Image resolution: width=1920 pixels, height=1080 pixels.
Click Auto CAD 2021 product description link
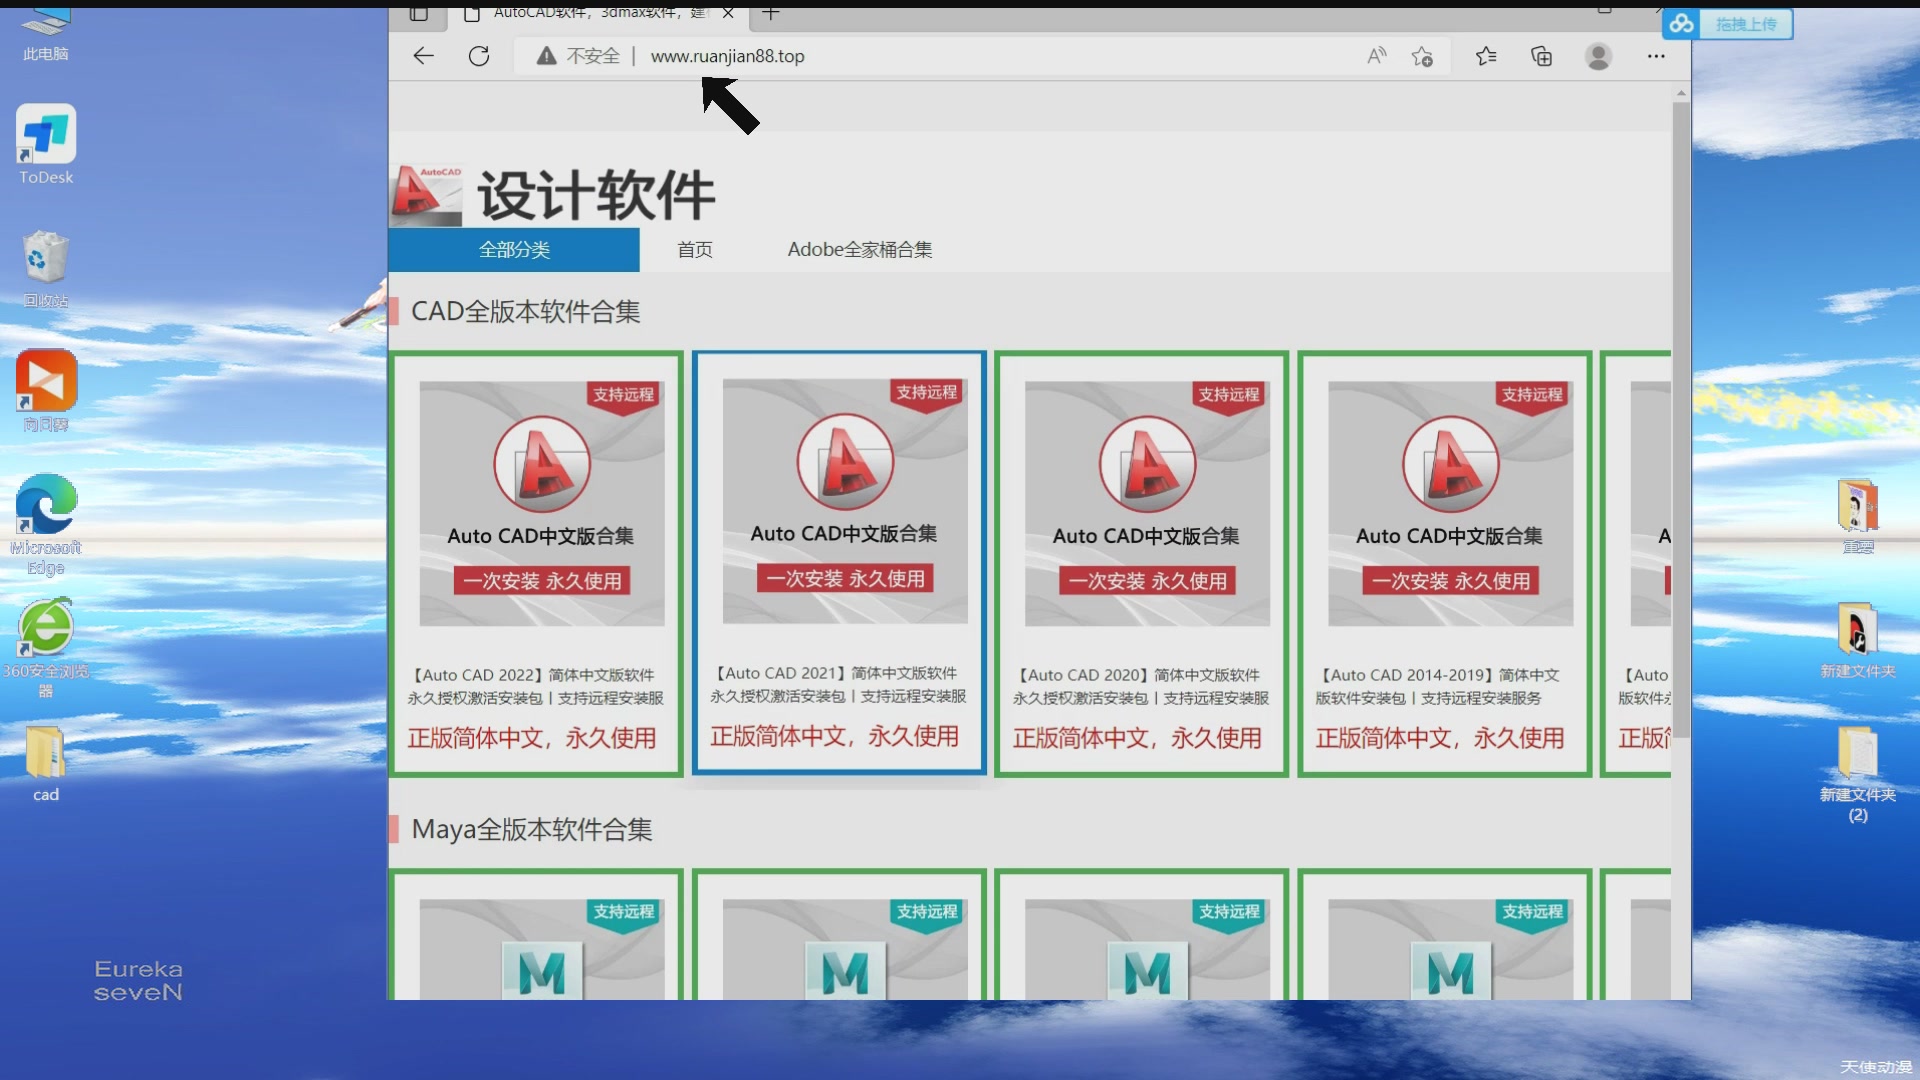838,685
